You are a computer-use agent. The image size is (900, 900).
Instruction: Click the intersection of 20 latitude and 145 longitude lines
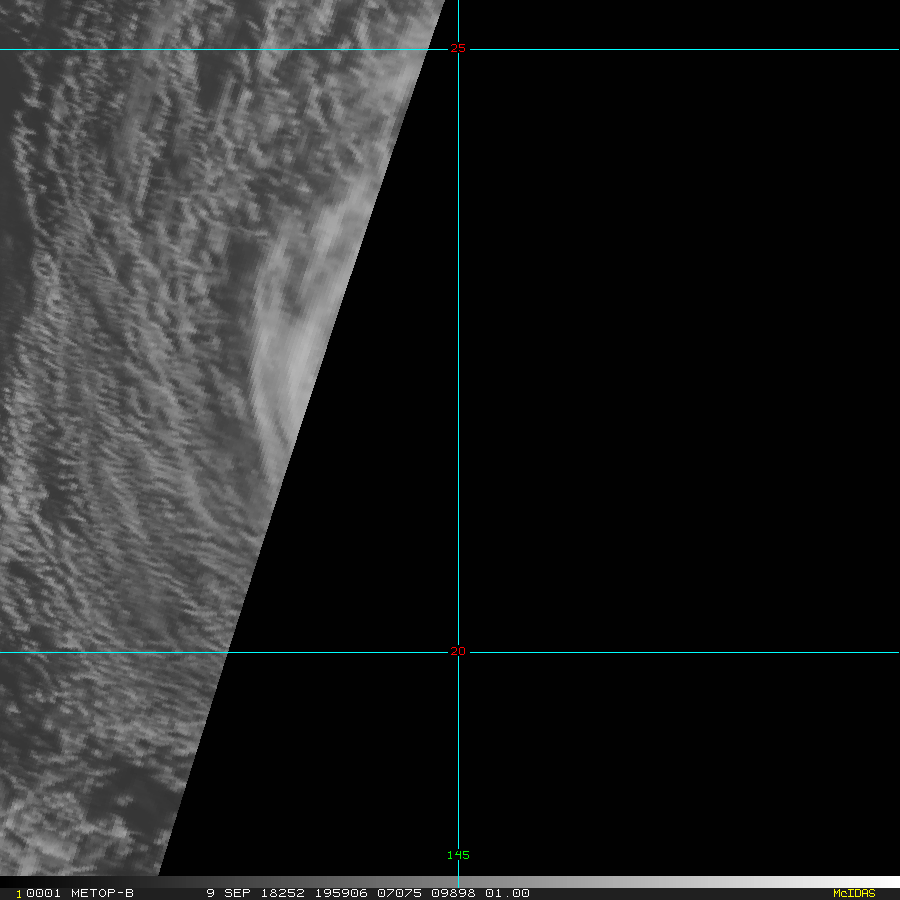tap(458, 652)
